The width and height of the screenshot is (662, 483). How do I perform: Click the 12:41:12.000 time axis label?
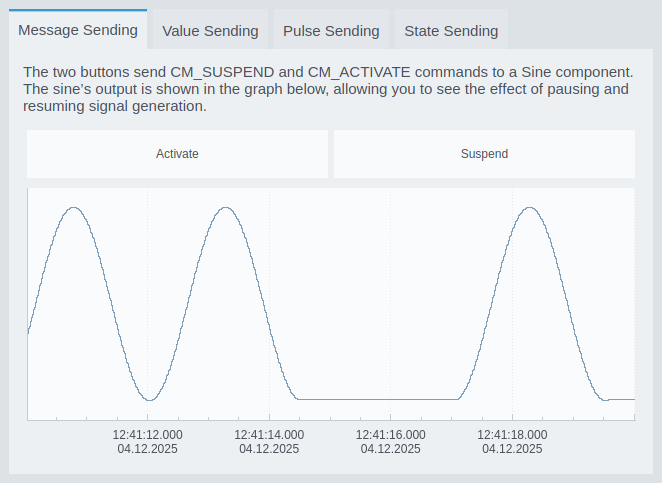(x=148, y=435)
